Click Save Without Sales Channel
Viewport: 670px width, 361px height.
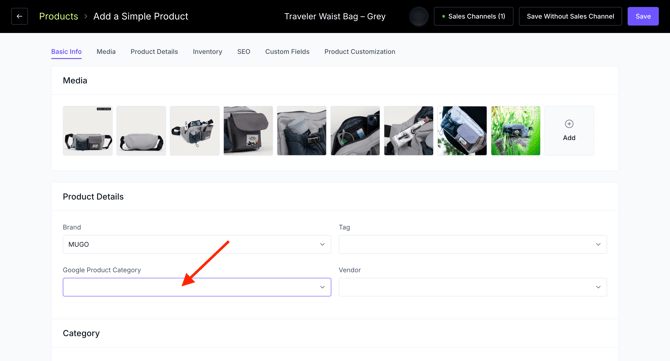570,17
